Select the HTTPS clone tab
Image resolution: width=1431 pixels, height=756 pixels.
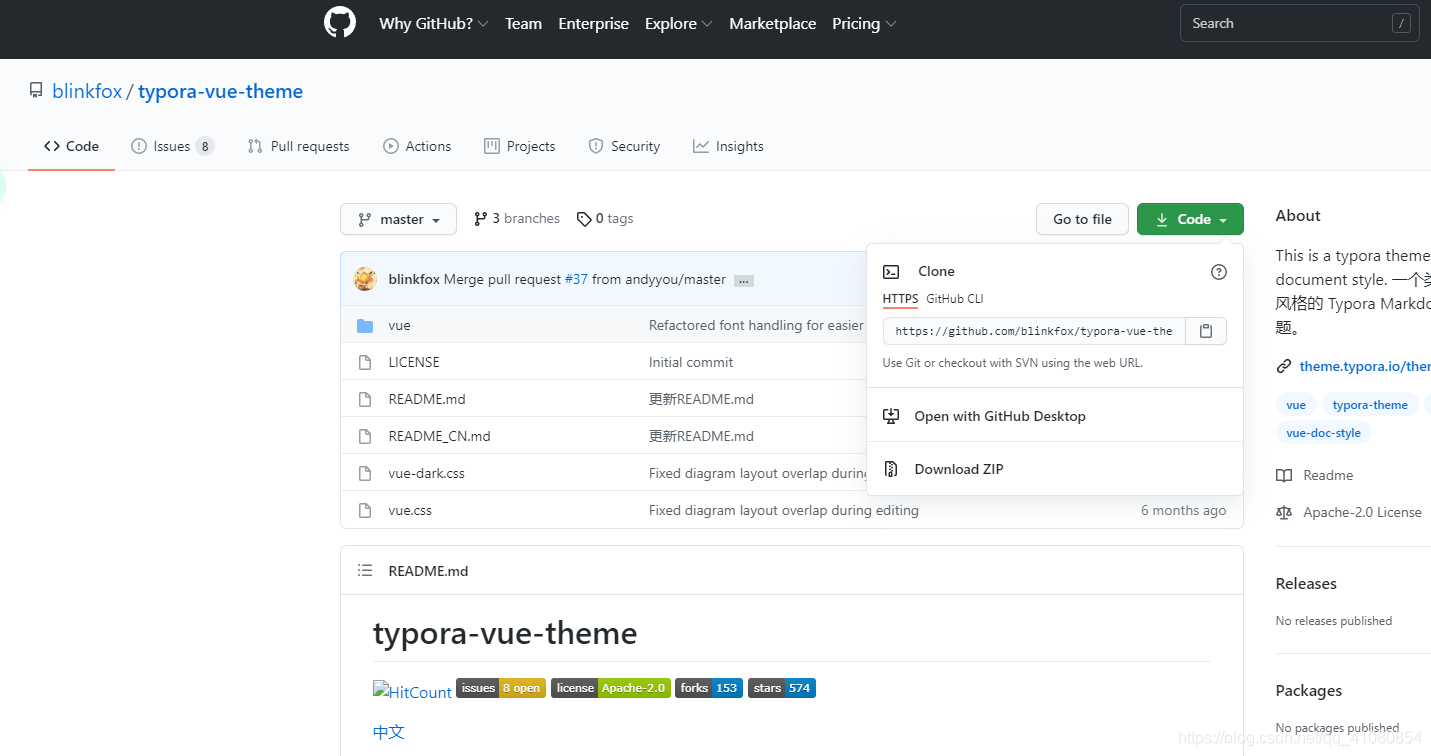pyautogui.click(x=900, y=299)
